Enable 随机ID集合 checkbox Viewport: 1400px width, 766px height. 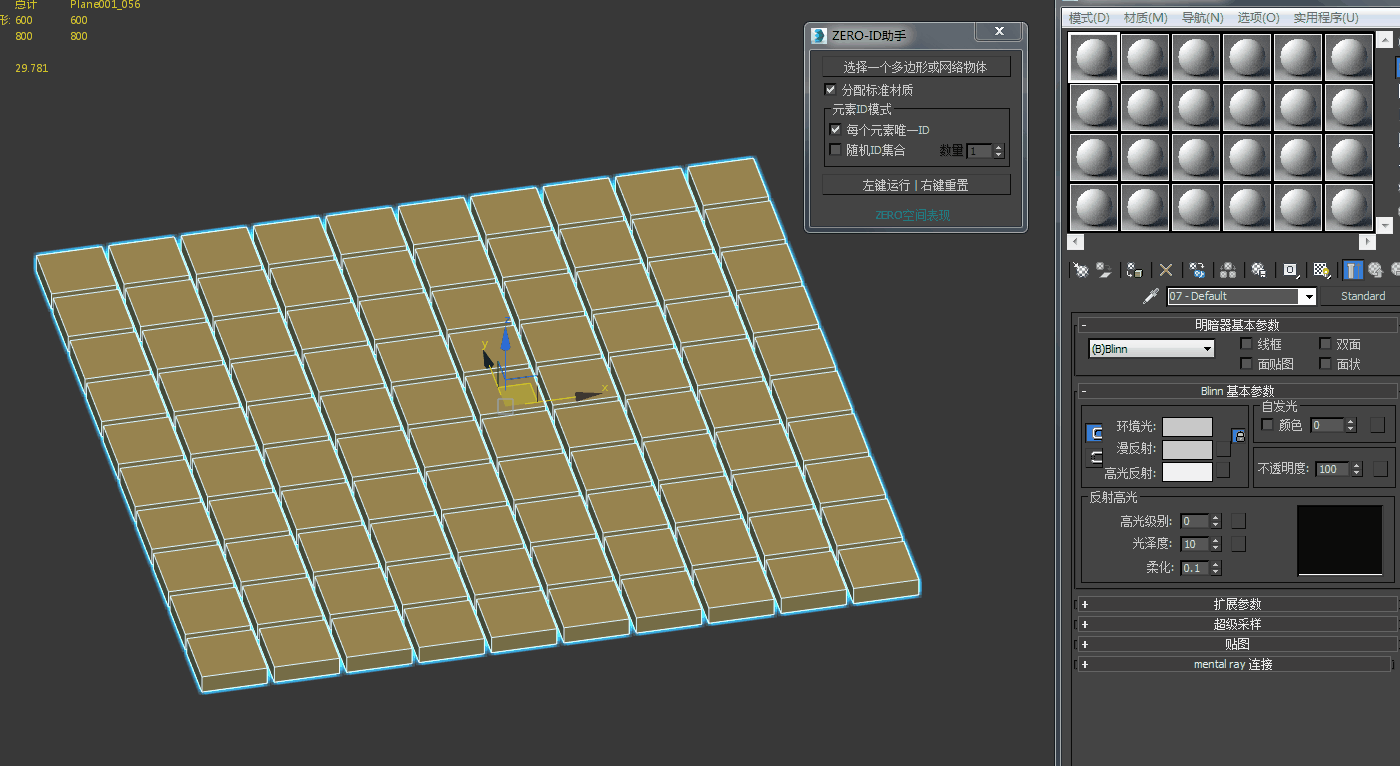point(836,150)
